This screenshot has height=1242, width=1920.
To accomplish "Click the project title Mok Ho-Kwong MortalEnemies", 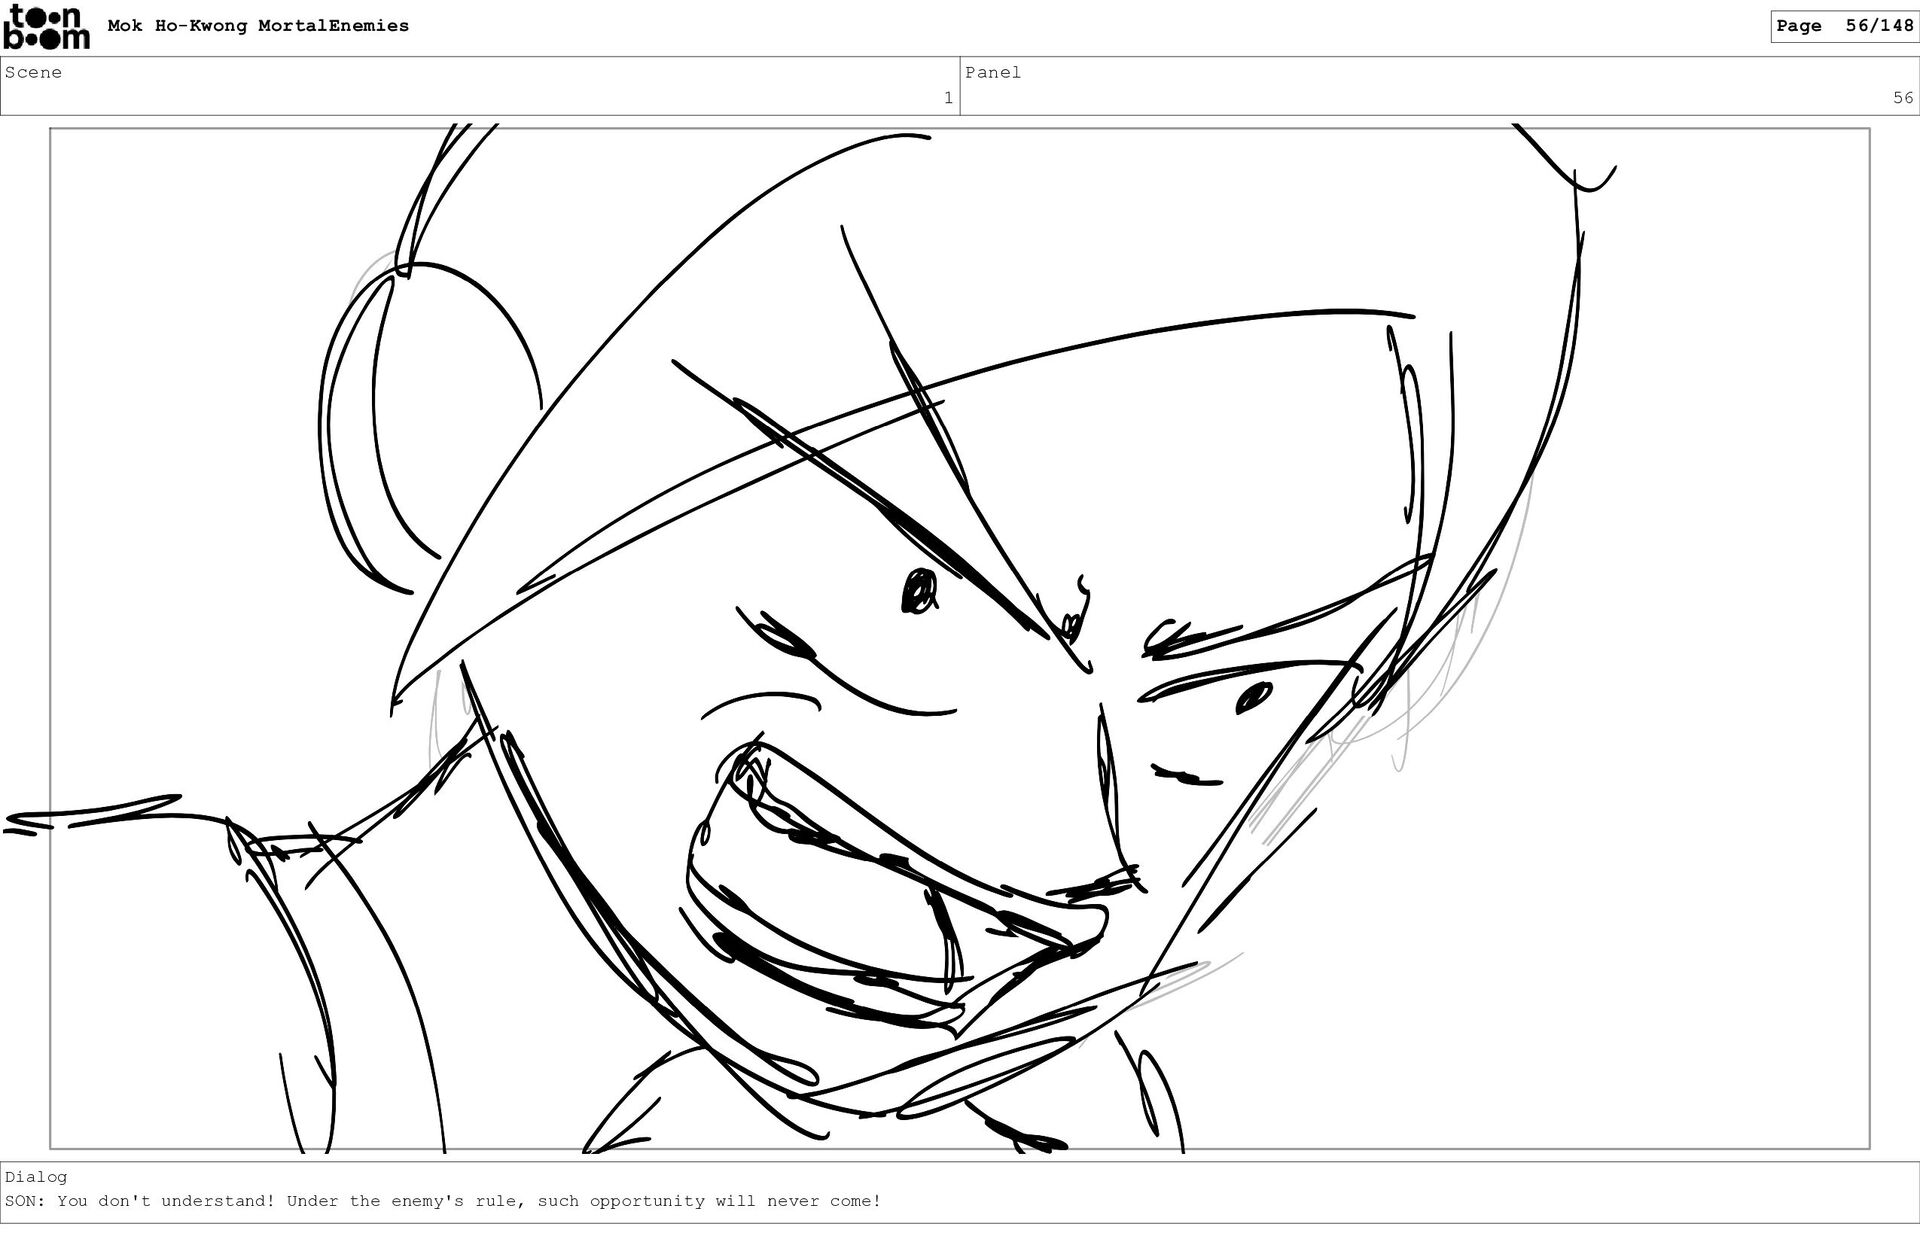I will [x=258, y=26].
